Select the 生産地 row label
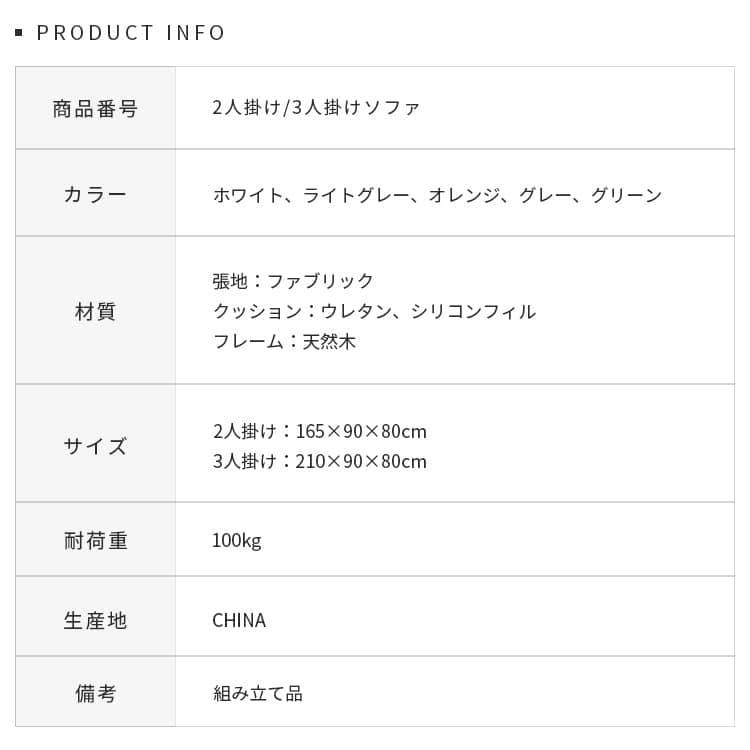This screenshot has height=750, width=750. pos(95,621)
